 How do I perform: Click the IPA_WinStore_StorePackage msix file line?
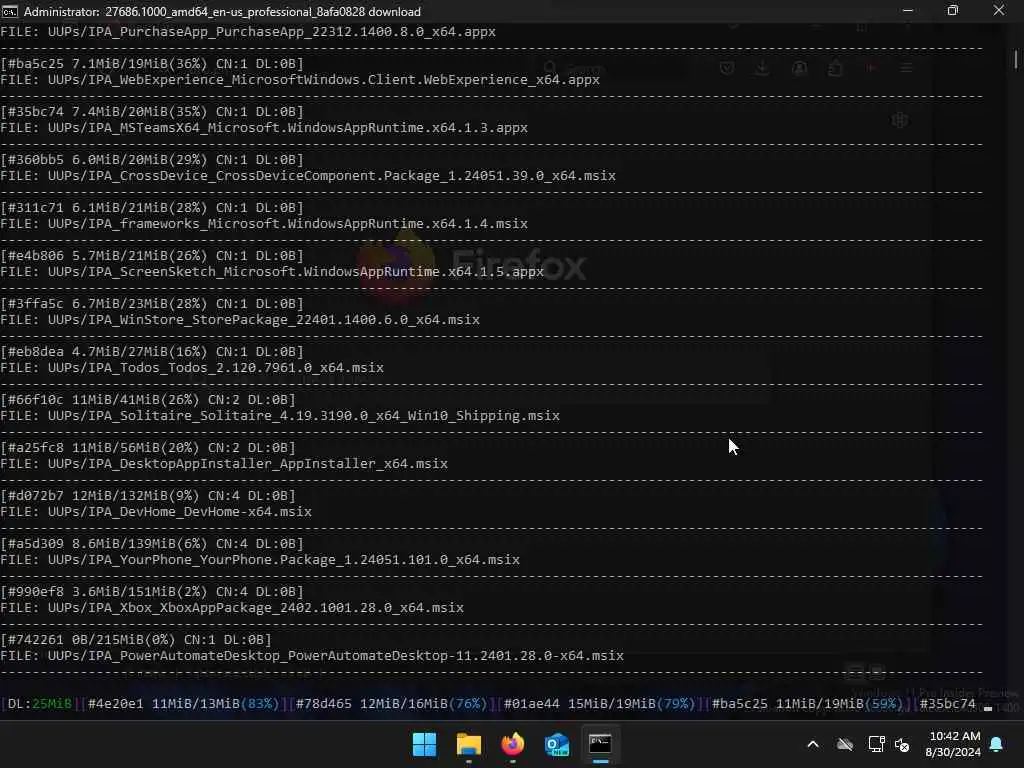pos(240,319)
